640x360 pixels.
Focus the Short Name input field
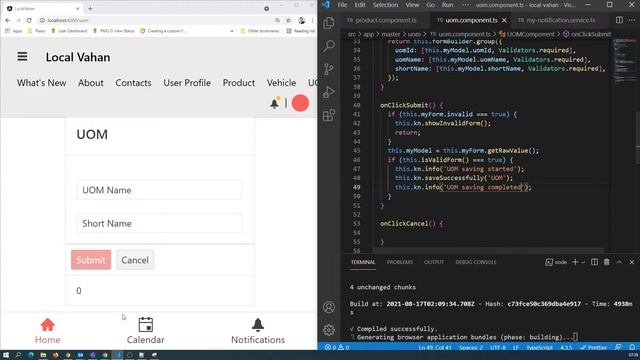(159, 223)
